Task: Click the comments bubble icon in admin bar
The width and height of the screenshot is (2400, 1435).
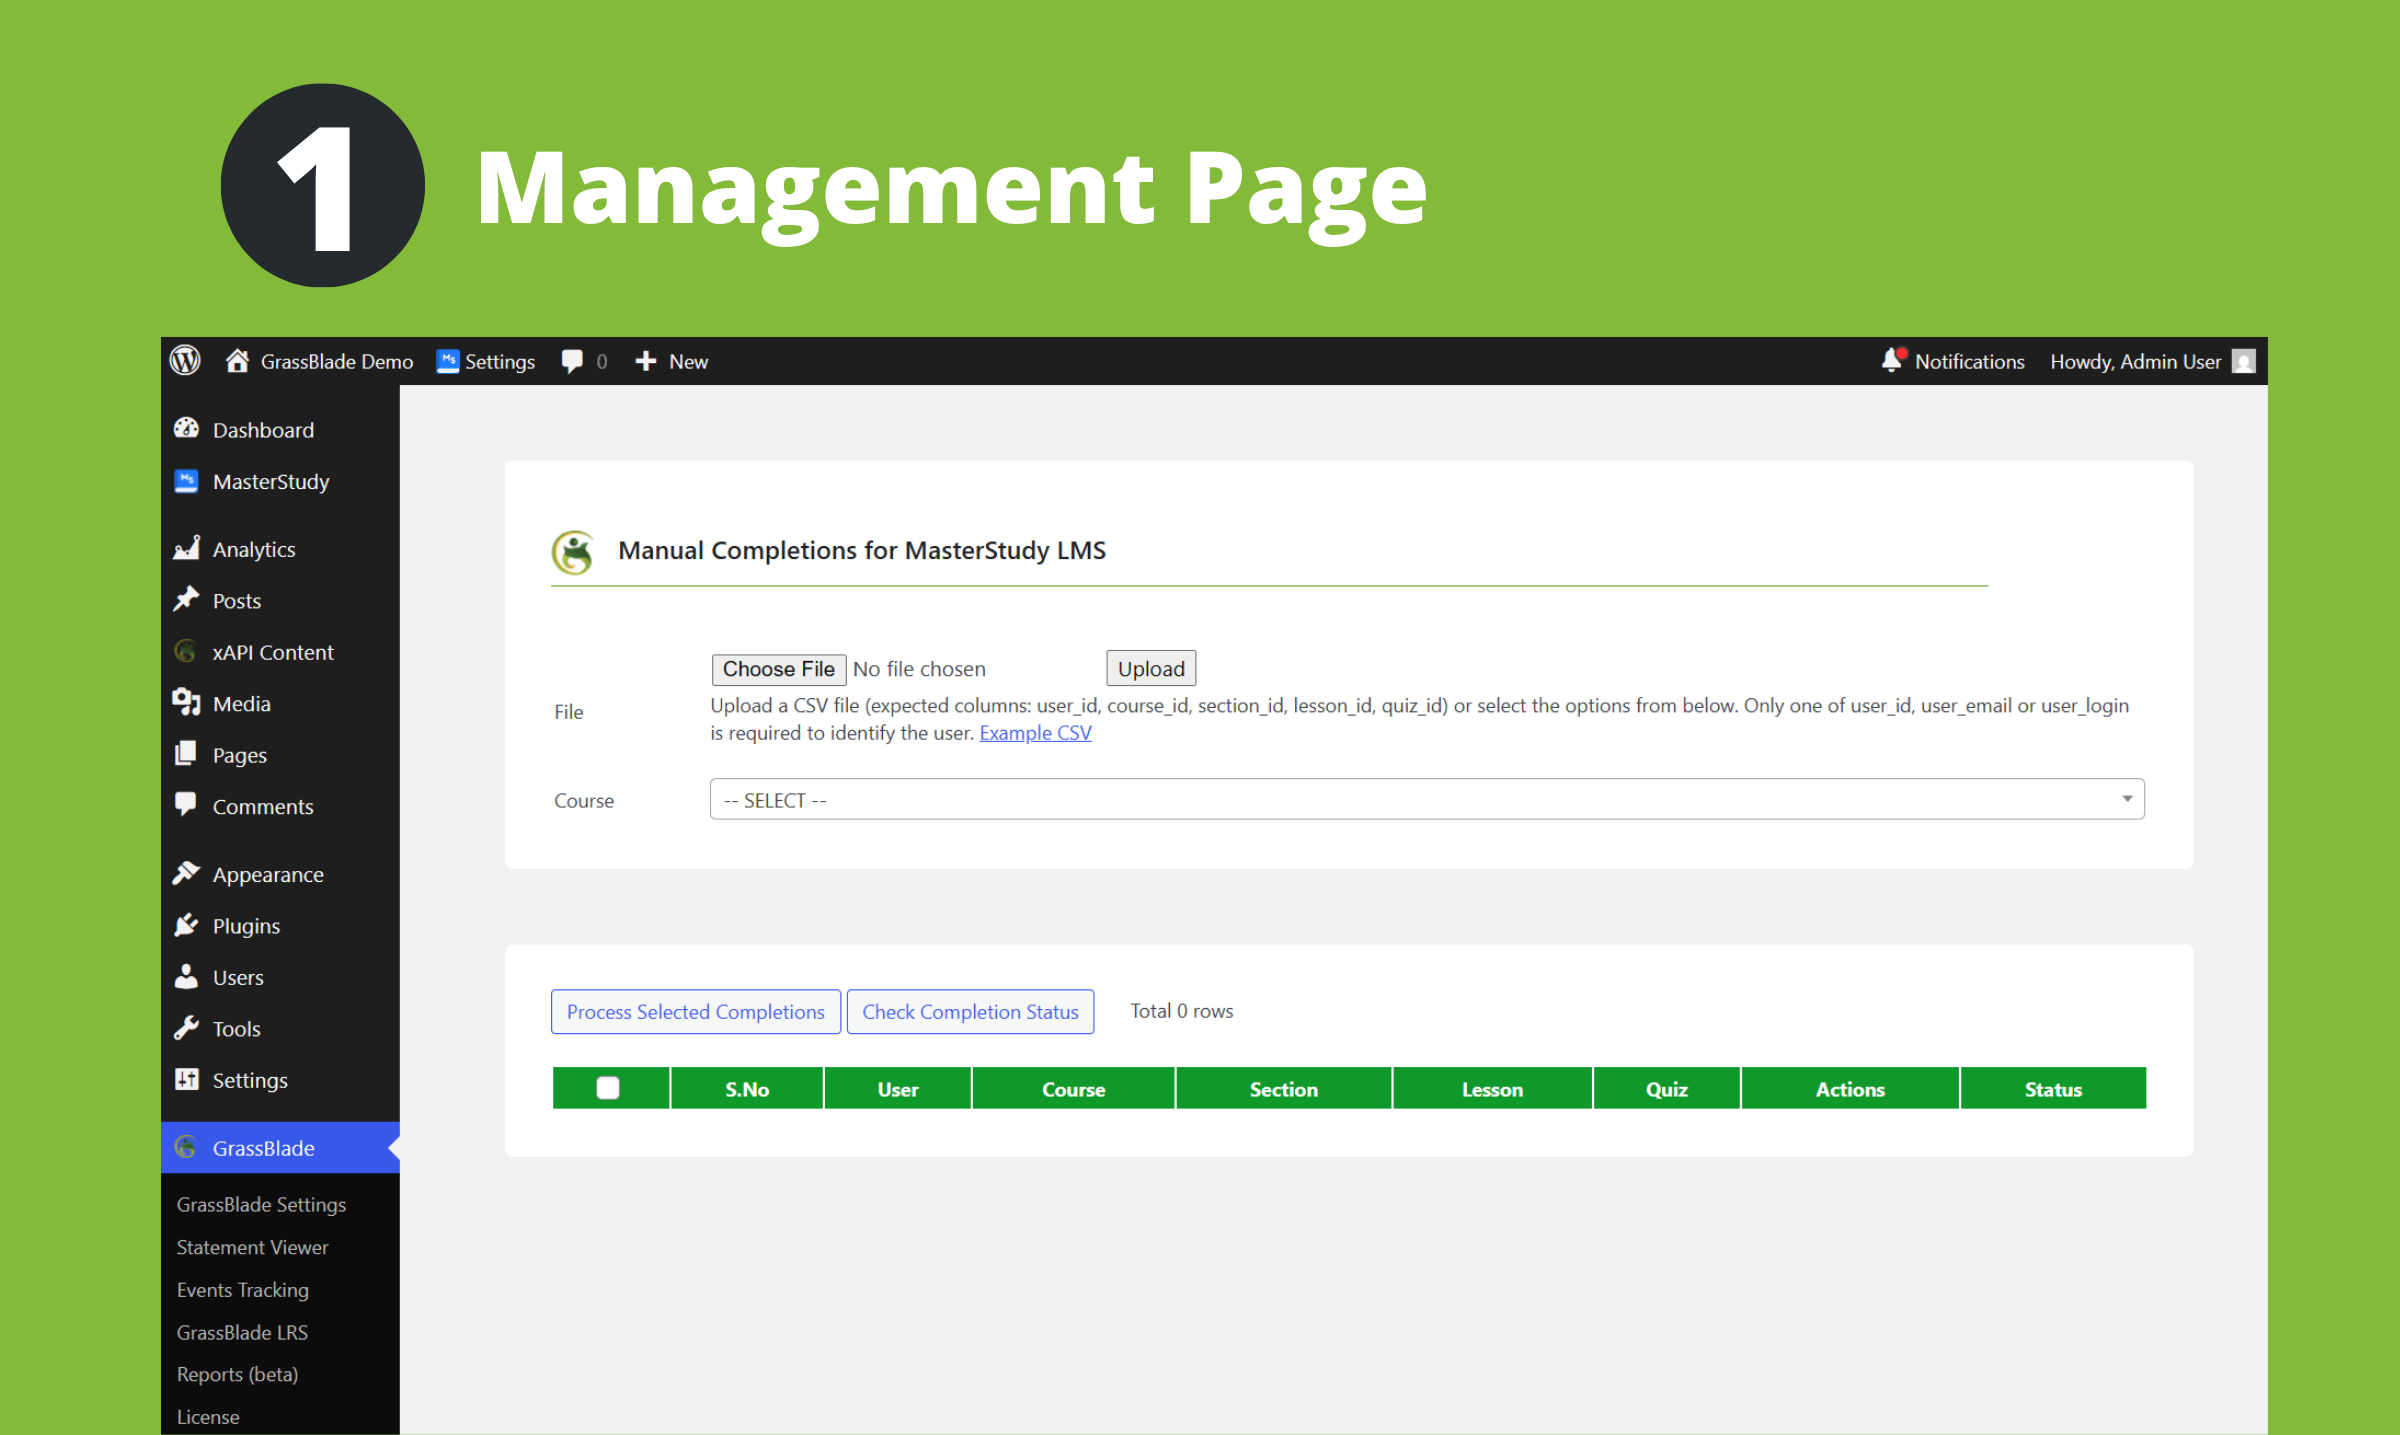Action: pos(572,361)
